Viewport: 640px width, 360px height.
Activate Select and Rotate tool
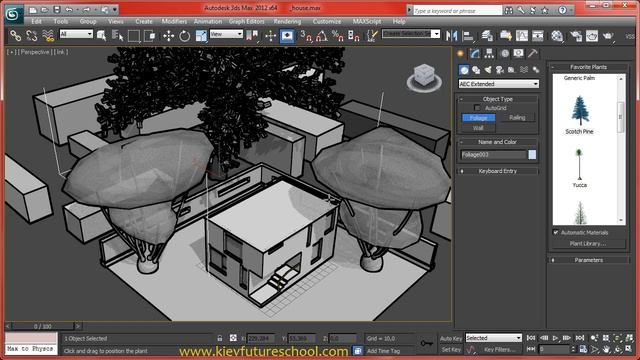coord(184,36)
